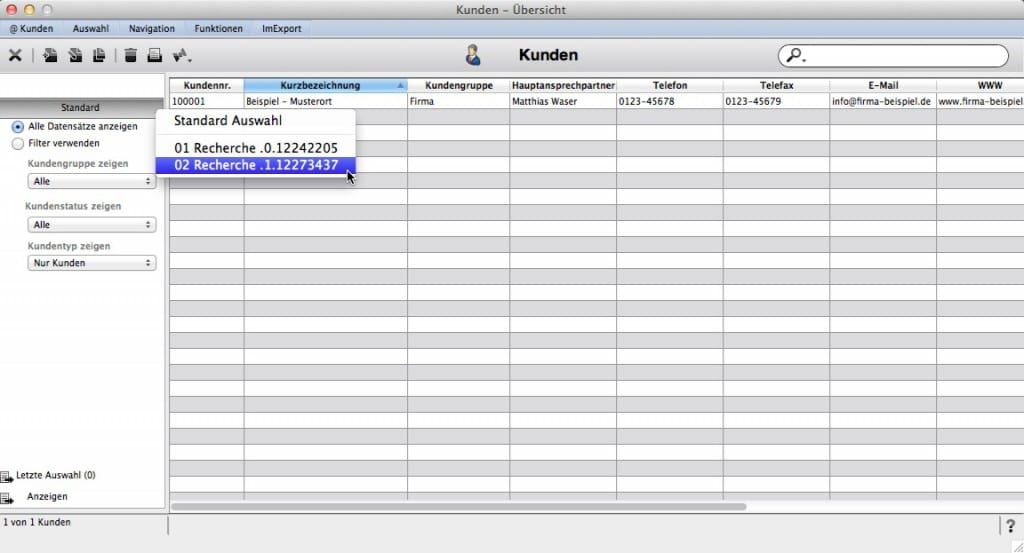Screen dimensions: 1024x553
Task: Click the trash delete icon
Action: point(131,55)
